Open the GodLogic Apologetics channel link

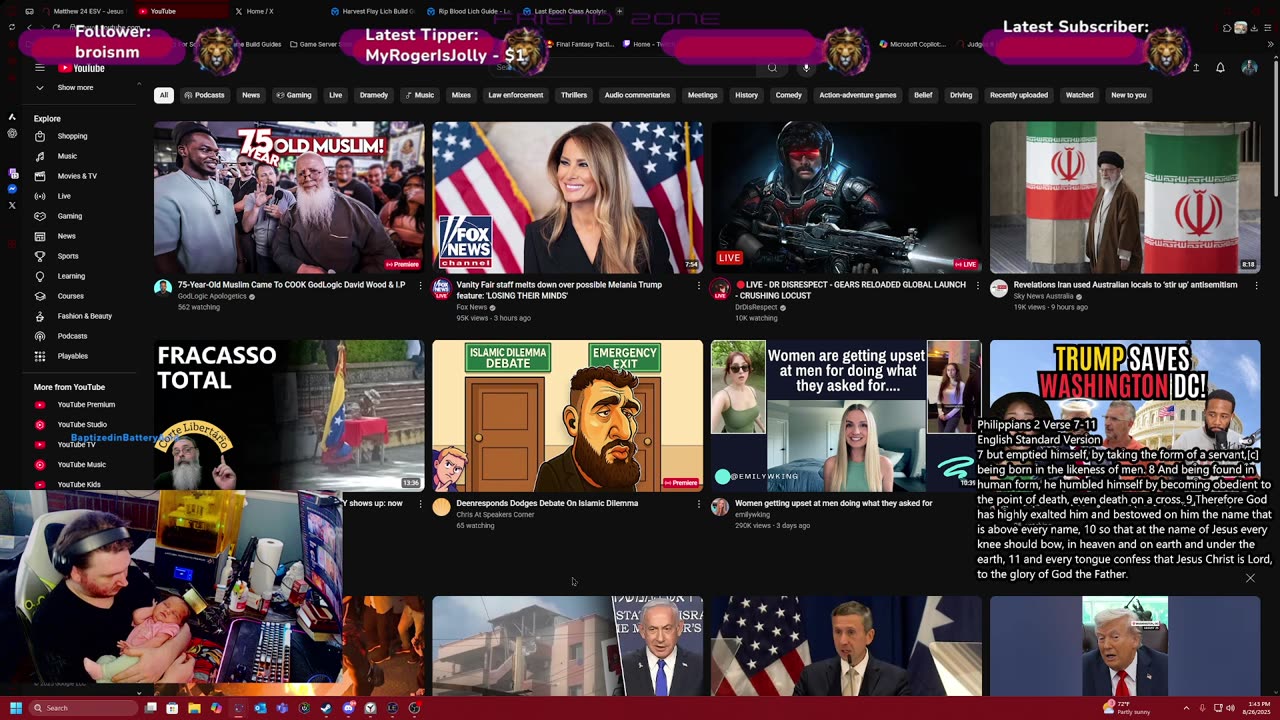tap(212, 296)
